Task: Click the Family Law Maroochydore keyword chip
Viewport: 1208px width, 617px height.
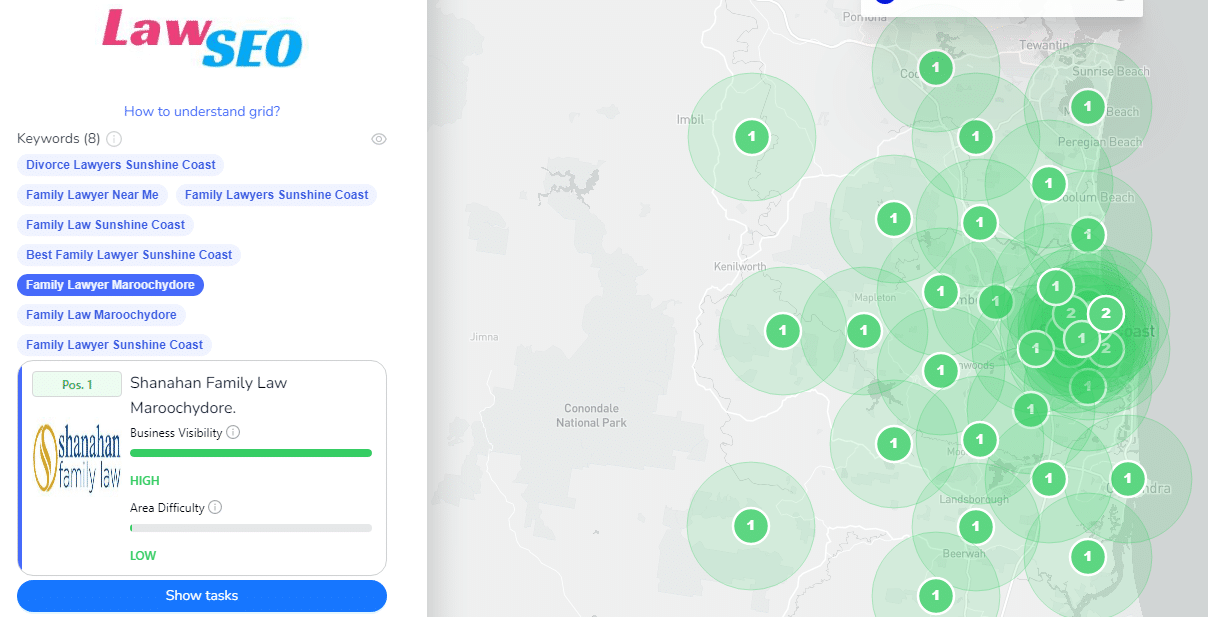Action: pyautogui.click(x=101, y=315)
